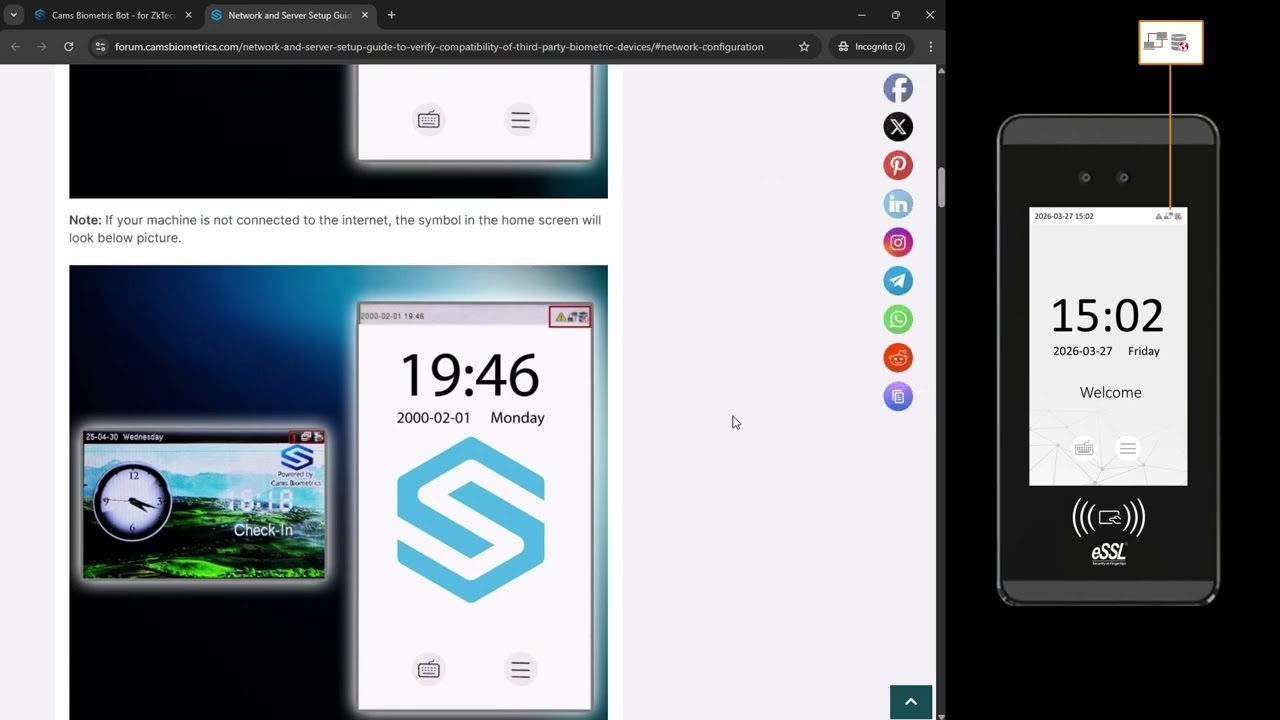Click the "19:46" clock text

[x=469, y=376]
